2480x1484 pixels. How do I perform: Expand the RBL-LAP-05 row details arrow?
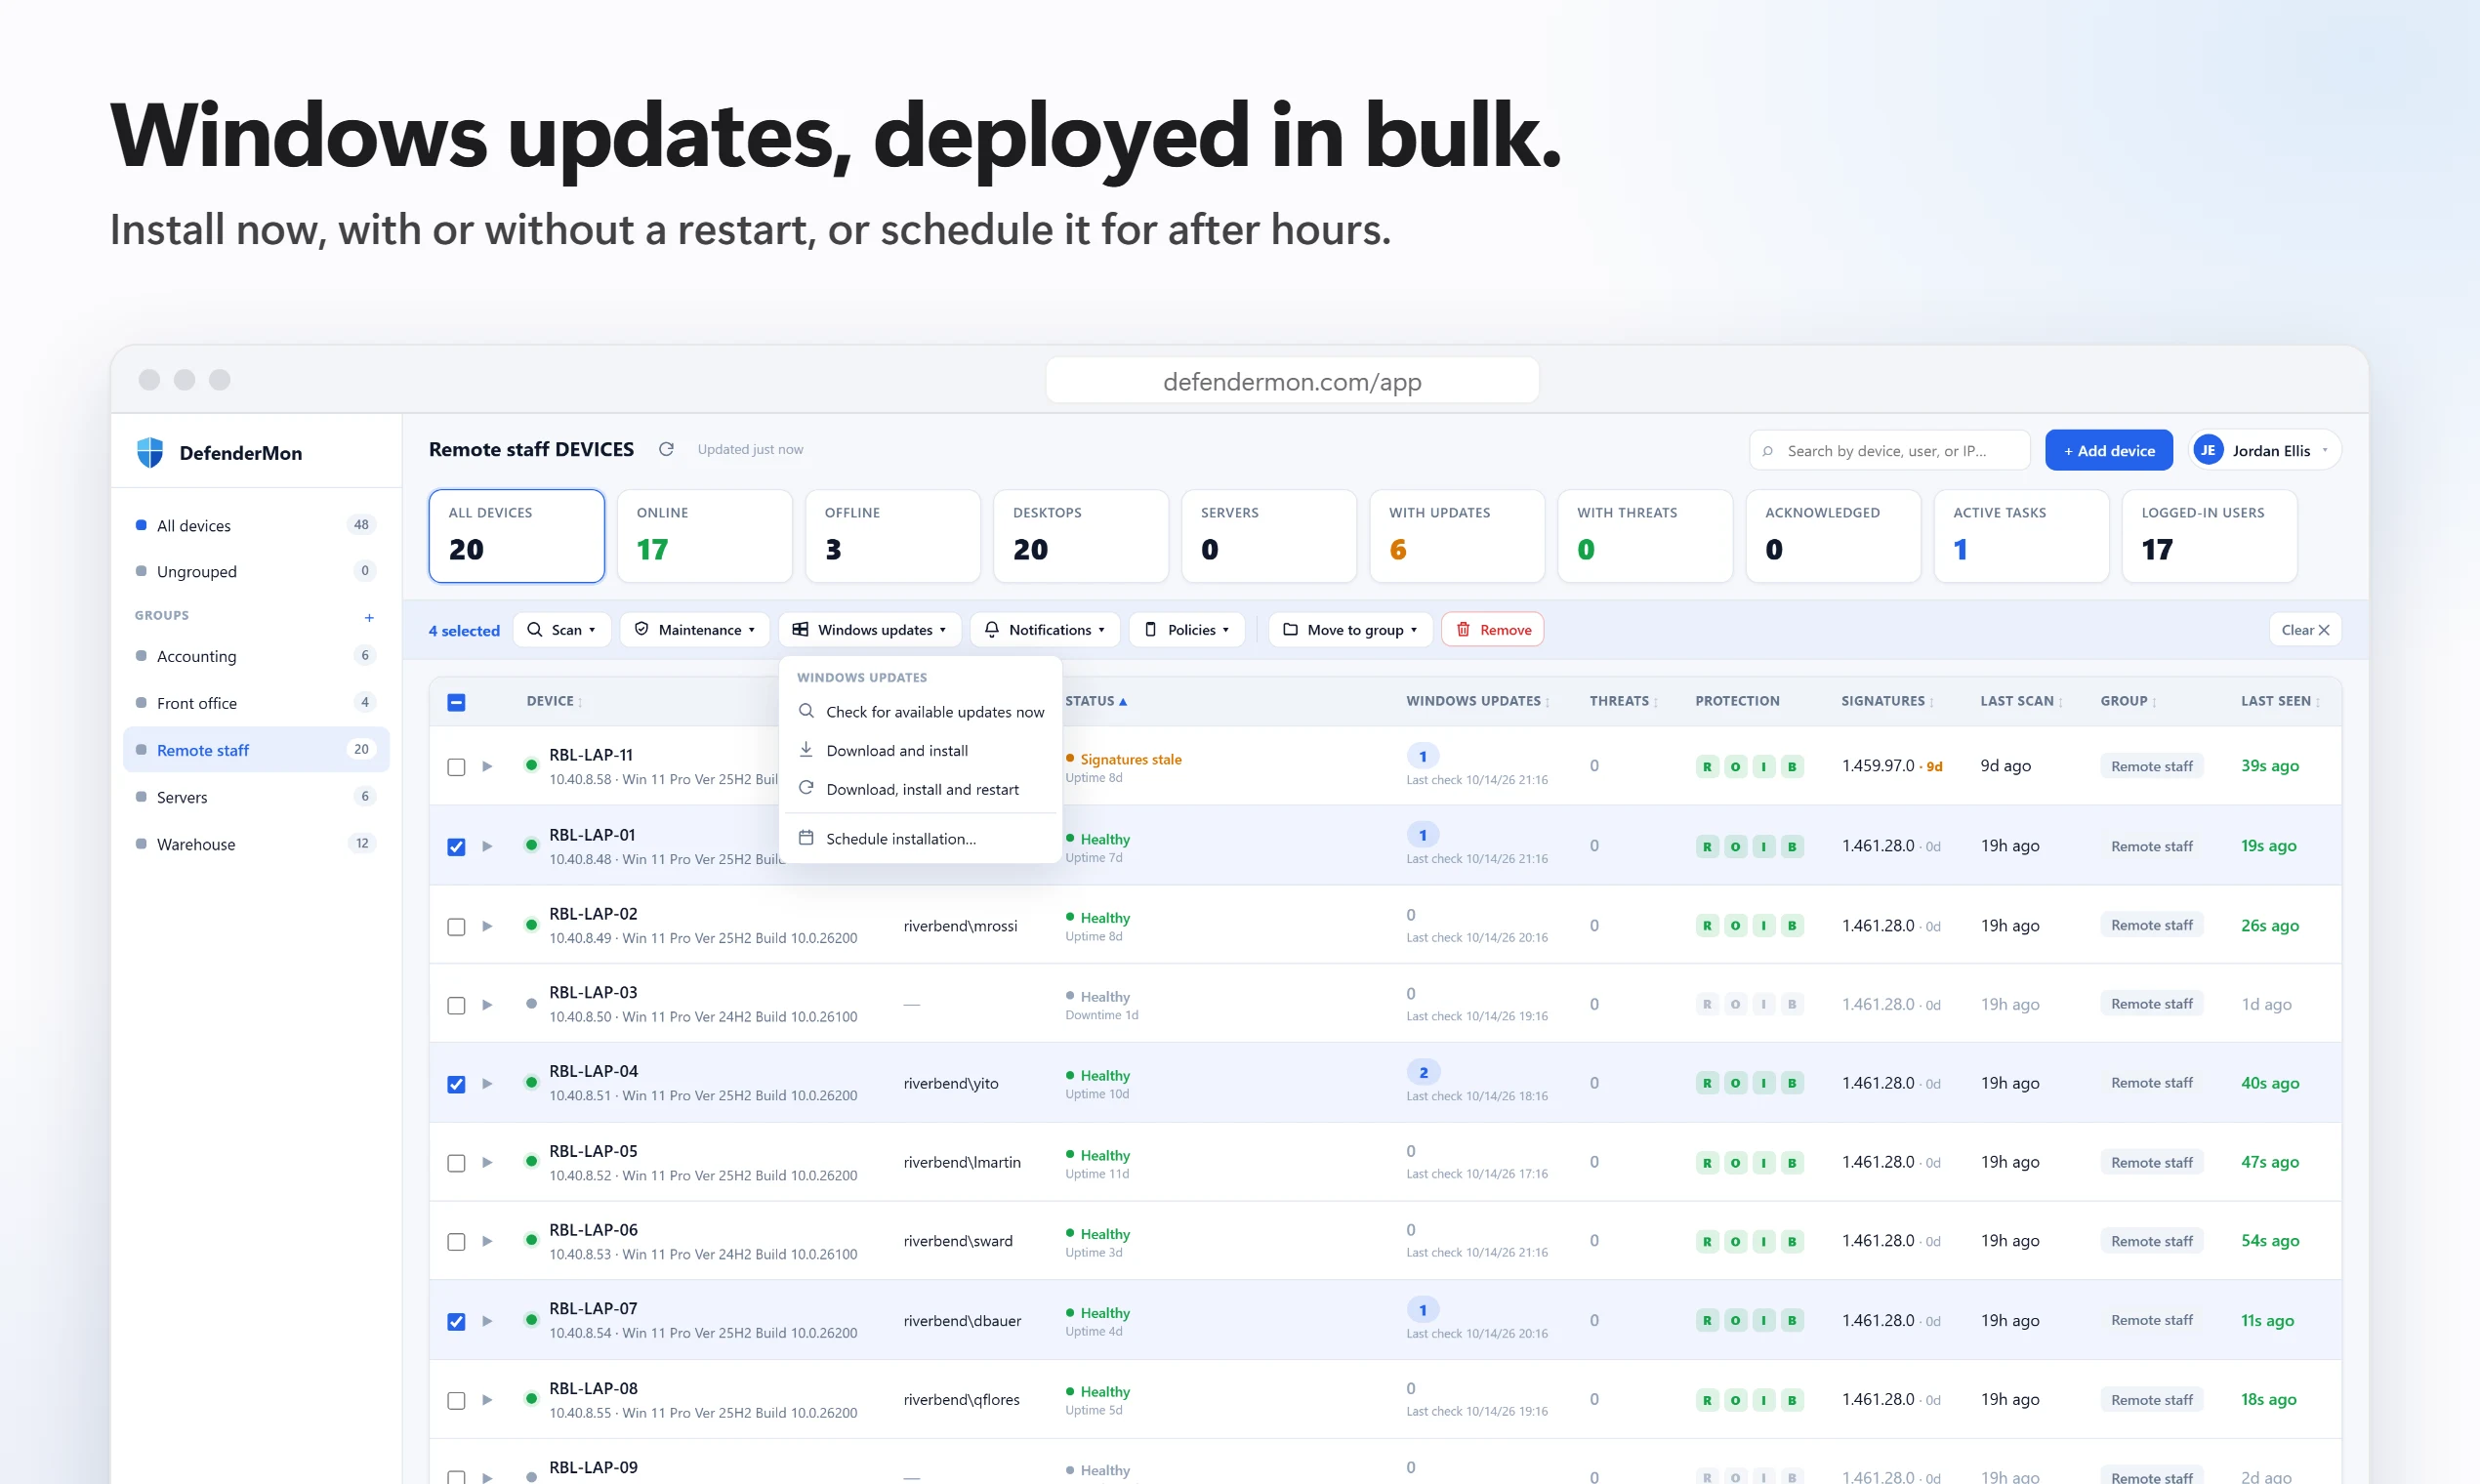point(487,1162)
